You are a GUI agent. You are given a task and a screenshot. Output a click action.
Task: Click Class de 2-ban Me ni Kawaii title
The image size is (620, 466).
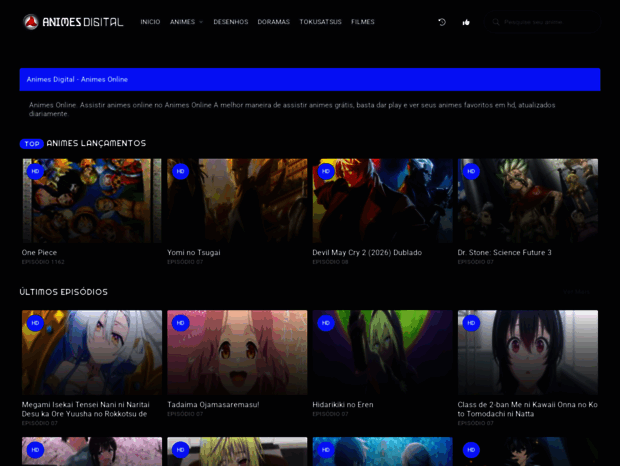pos(527,409)
